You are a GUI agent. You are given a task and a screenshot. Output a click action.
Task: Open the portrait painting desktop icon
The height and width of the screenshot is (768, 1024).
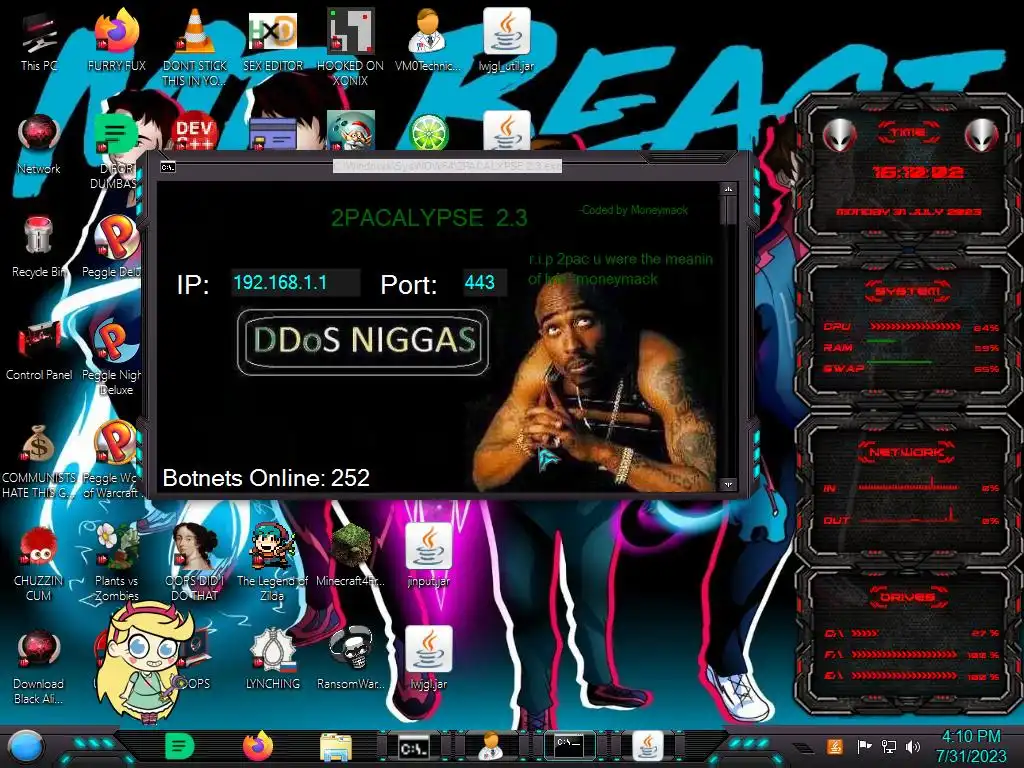[194, 563]
